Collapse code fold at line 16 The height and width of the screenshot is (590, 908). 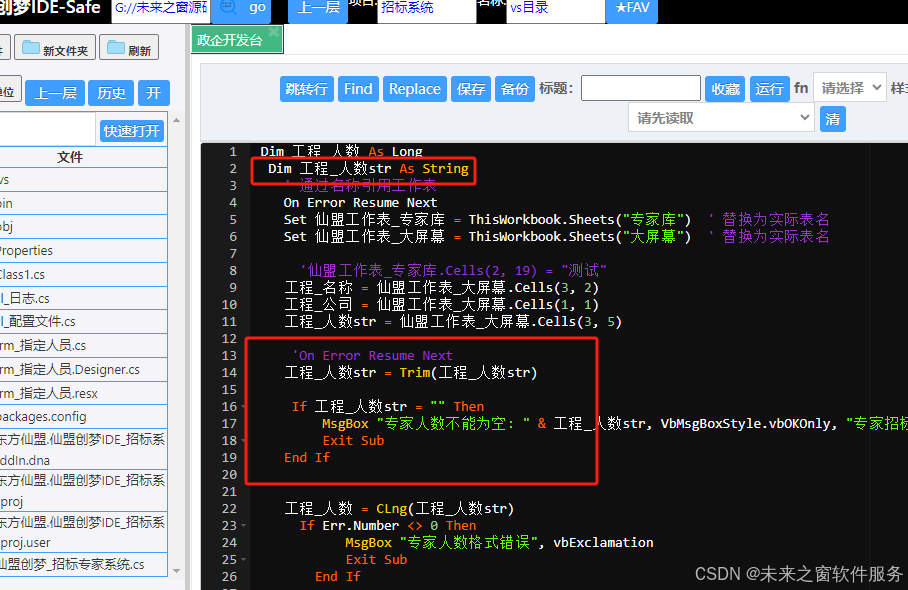243,407
